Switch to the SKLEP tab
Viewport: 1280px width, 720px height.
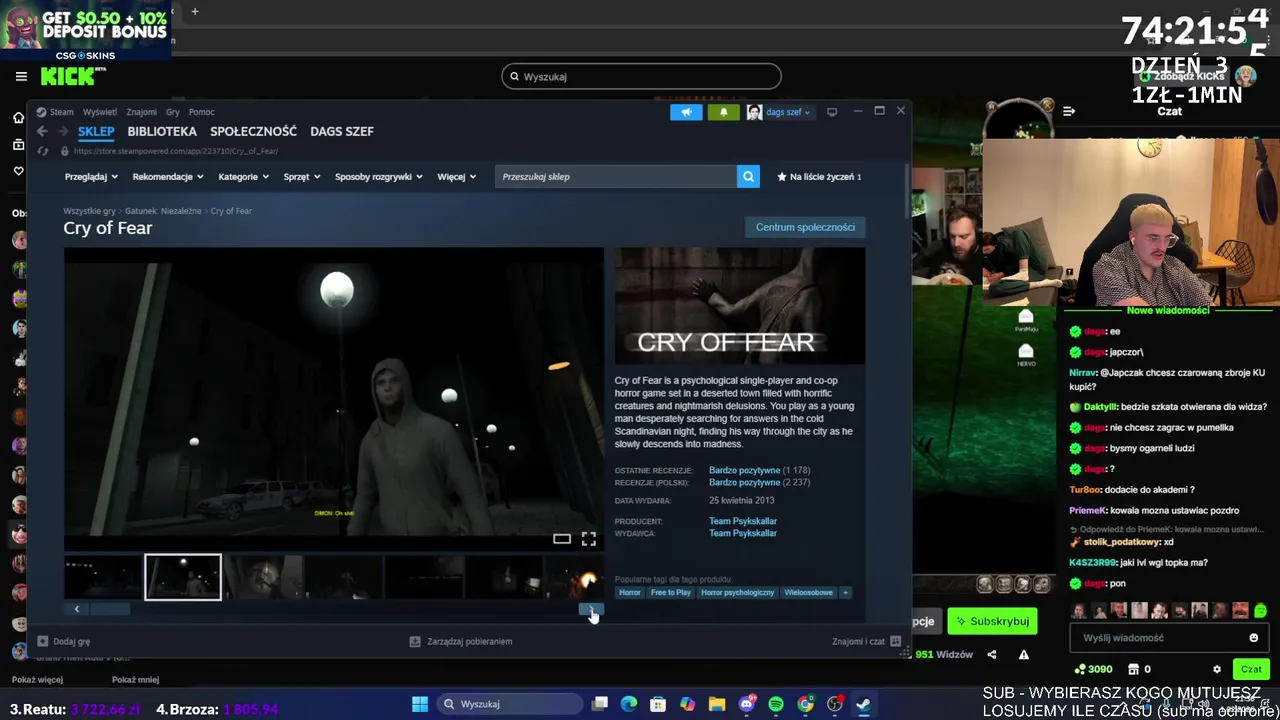(96, 131)
